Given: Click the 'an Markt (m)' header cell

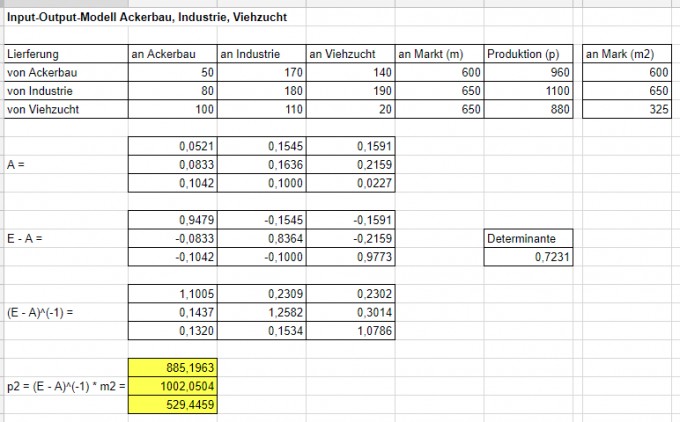Looking at the screenshot, I should coord(439,54).
